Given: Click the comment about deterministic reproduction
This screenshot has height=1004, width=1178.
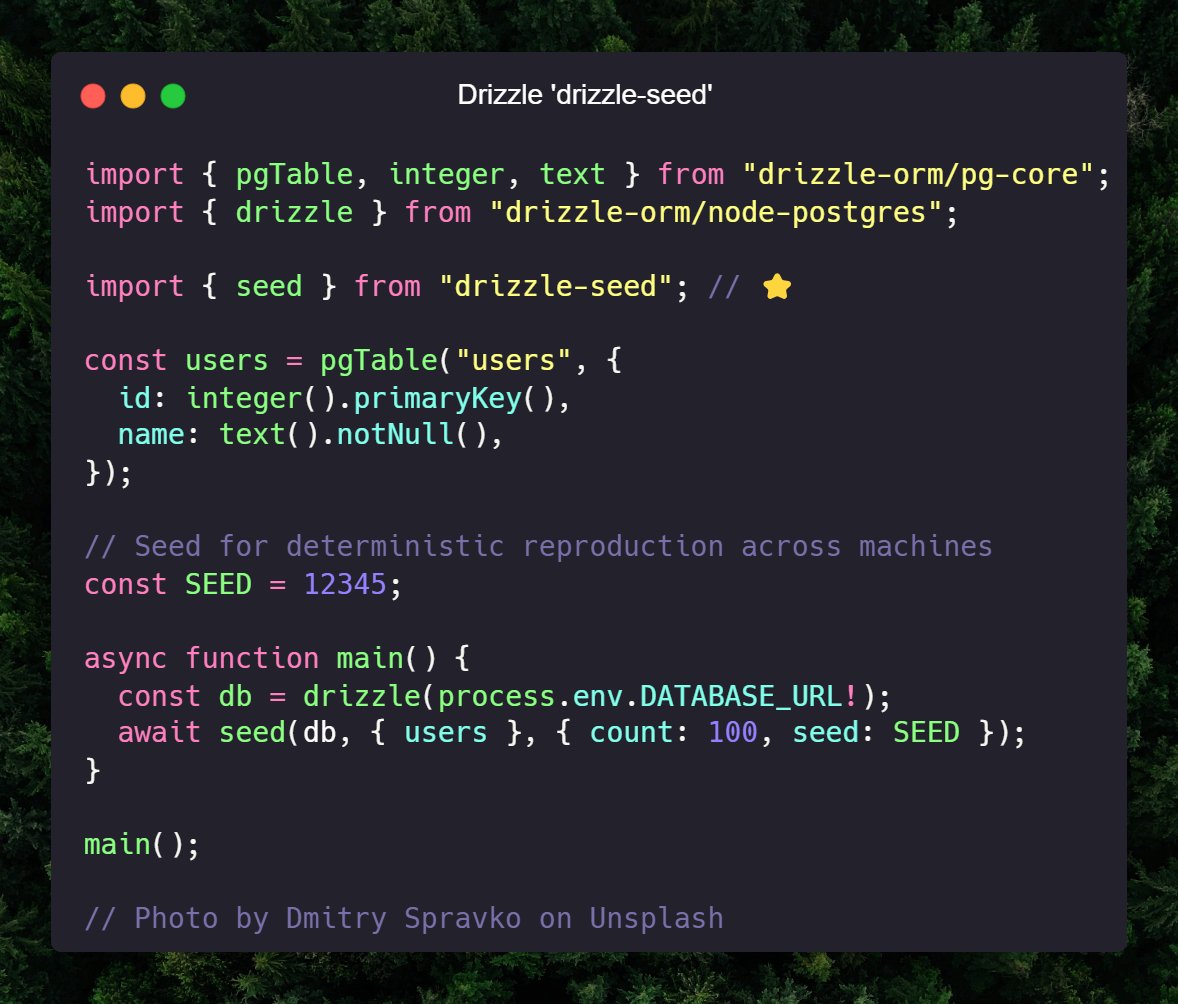Looking at the screenshot, I should click(x=538, y=546).
